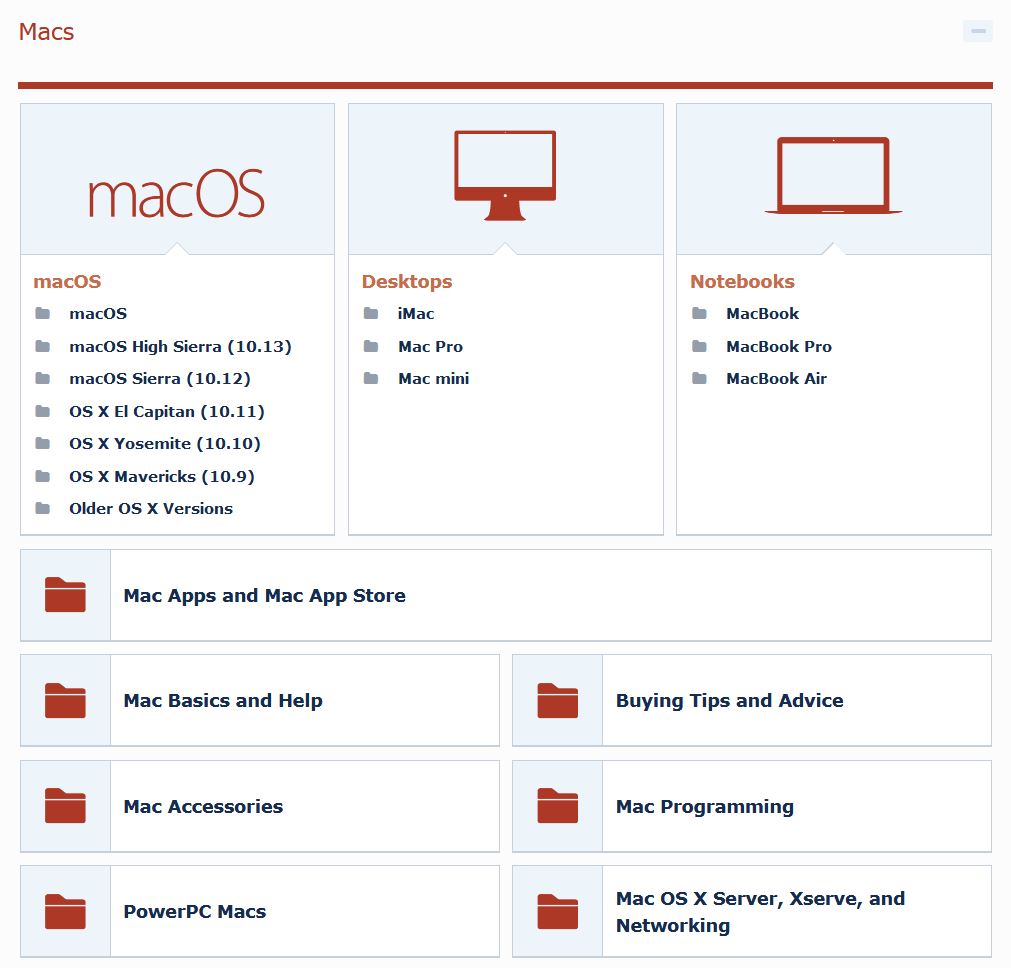The image size is (1011, 968).
Task: Open Buying Tips and Advice forum
Action: 729,700
